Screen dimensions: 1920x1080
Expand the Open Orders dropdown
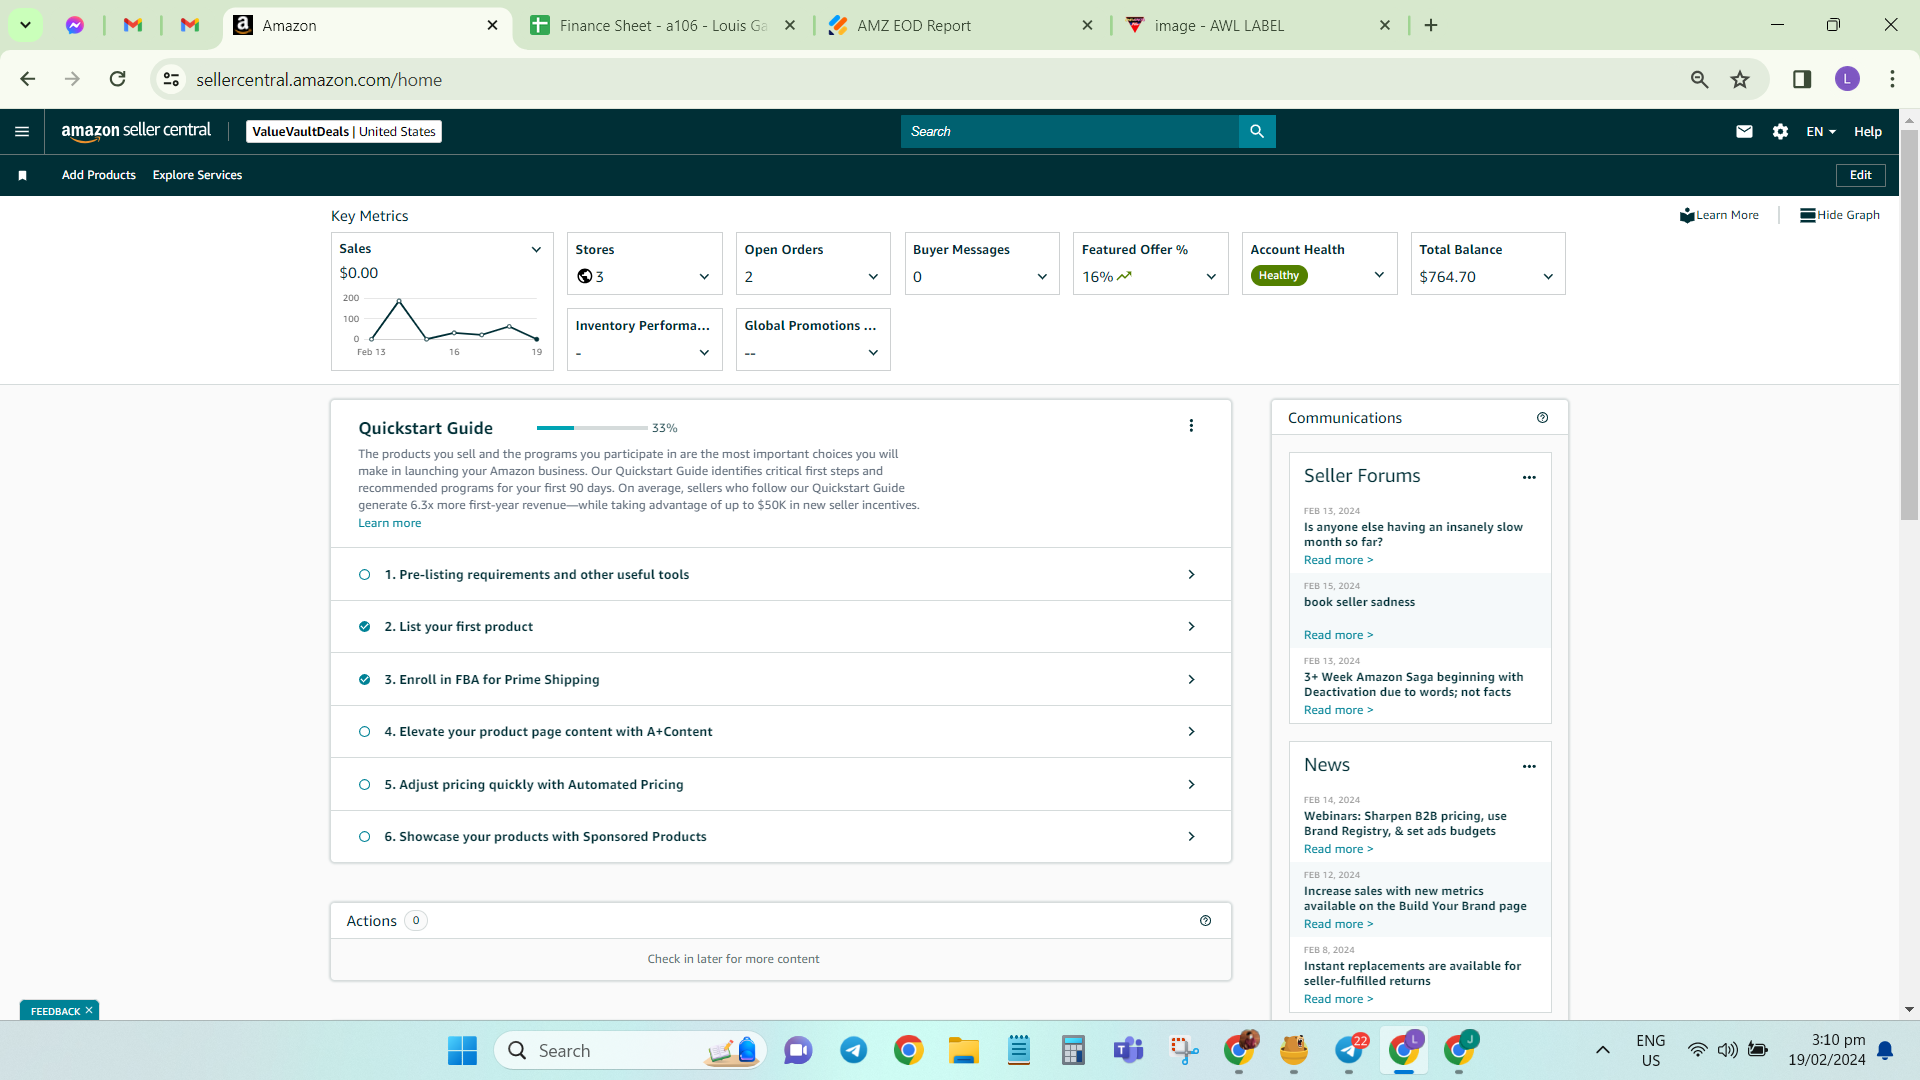click(873, 277)
